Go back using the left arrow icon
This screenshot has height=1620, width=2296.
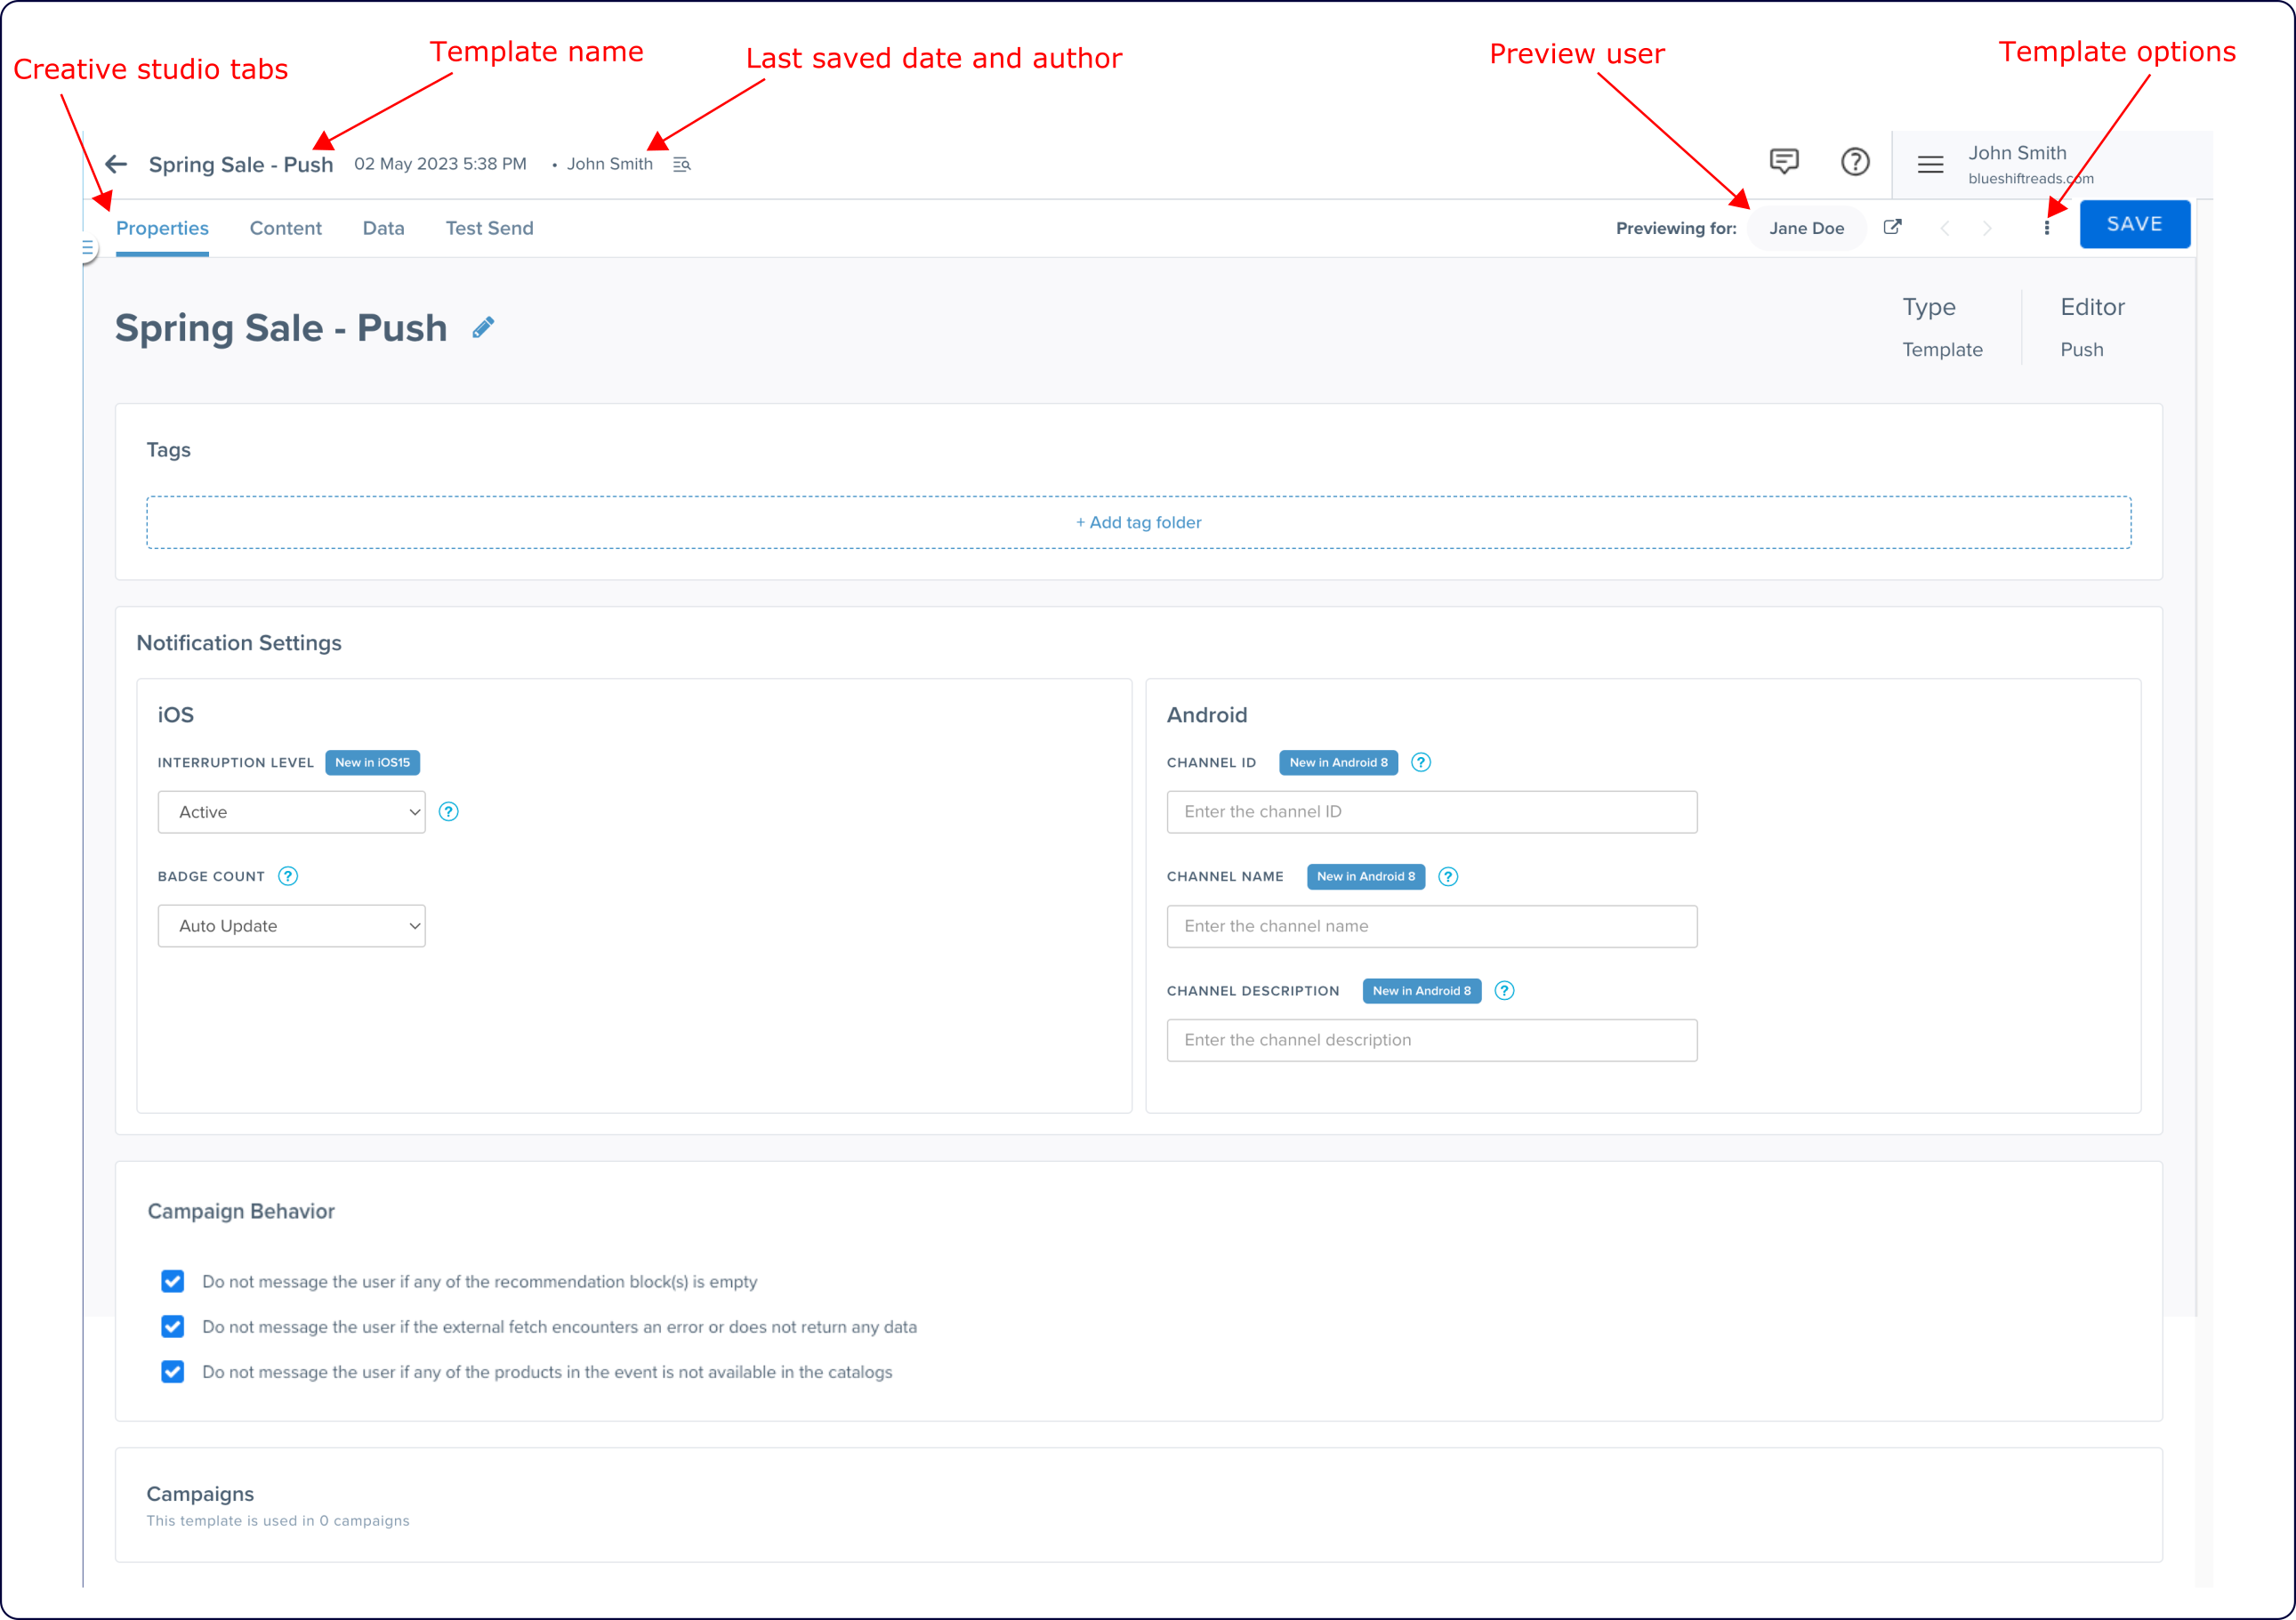[x=116, y=164]
